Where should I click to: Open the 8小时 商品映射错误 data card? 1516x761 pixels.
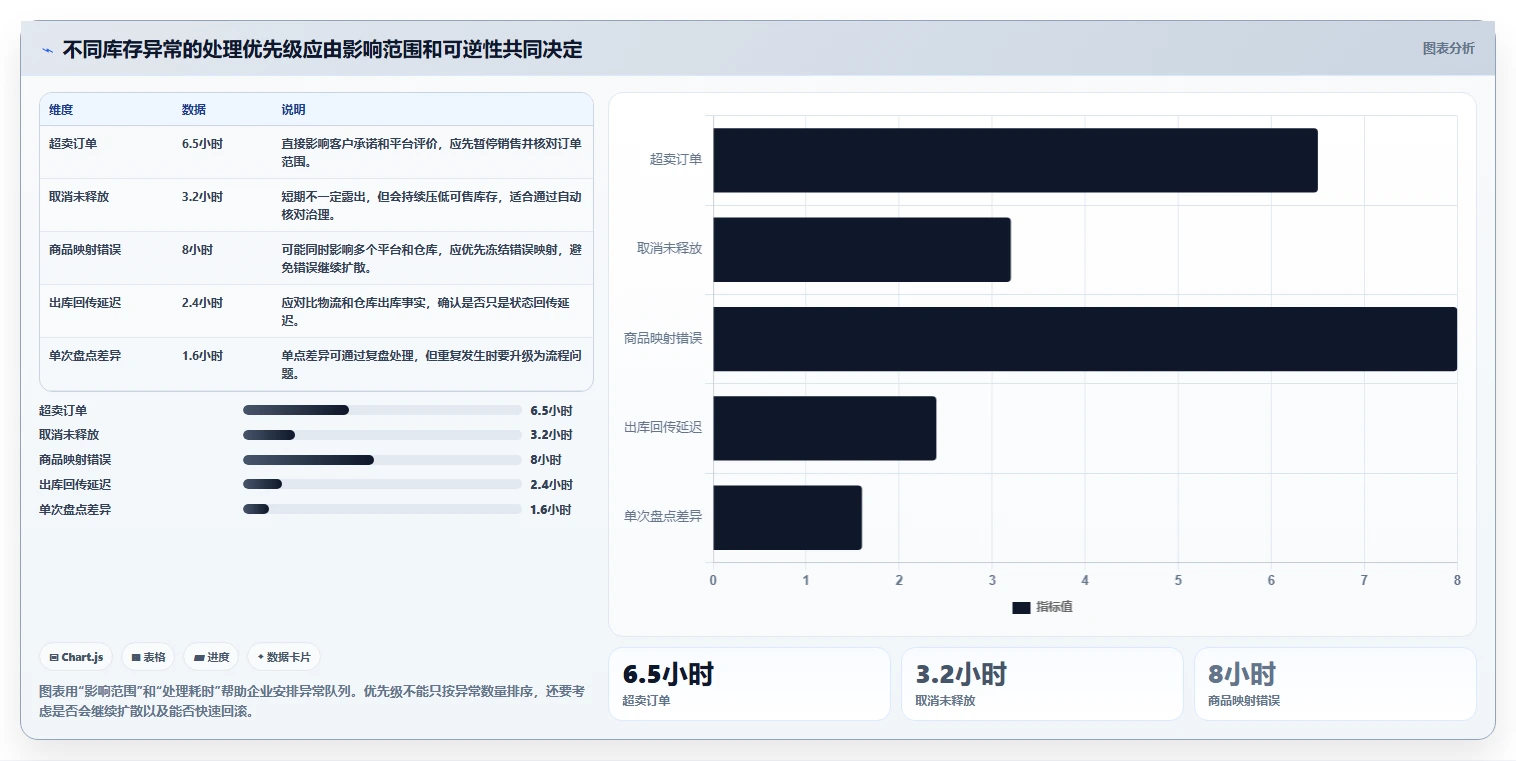[1335, 684]
